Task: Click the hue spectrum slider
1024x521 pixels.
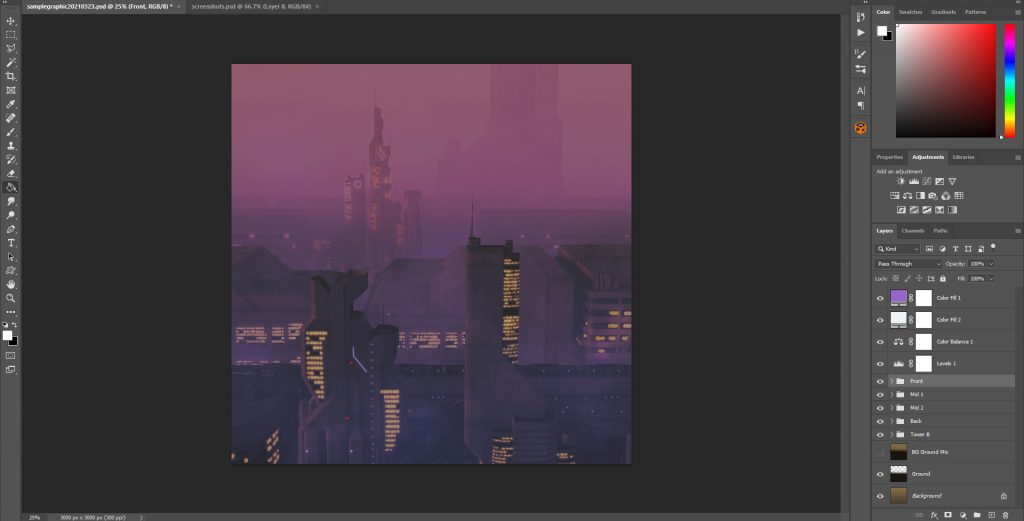Action: 1010,81
